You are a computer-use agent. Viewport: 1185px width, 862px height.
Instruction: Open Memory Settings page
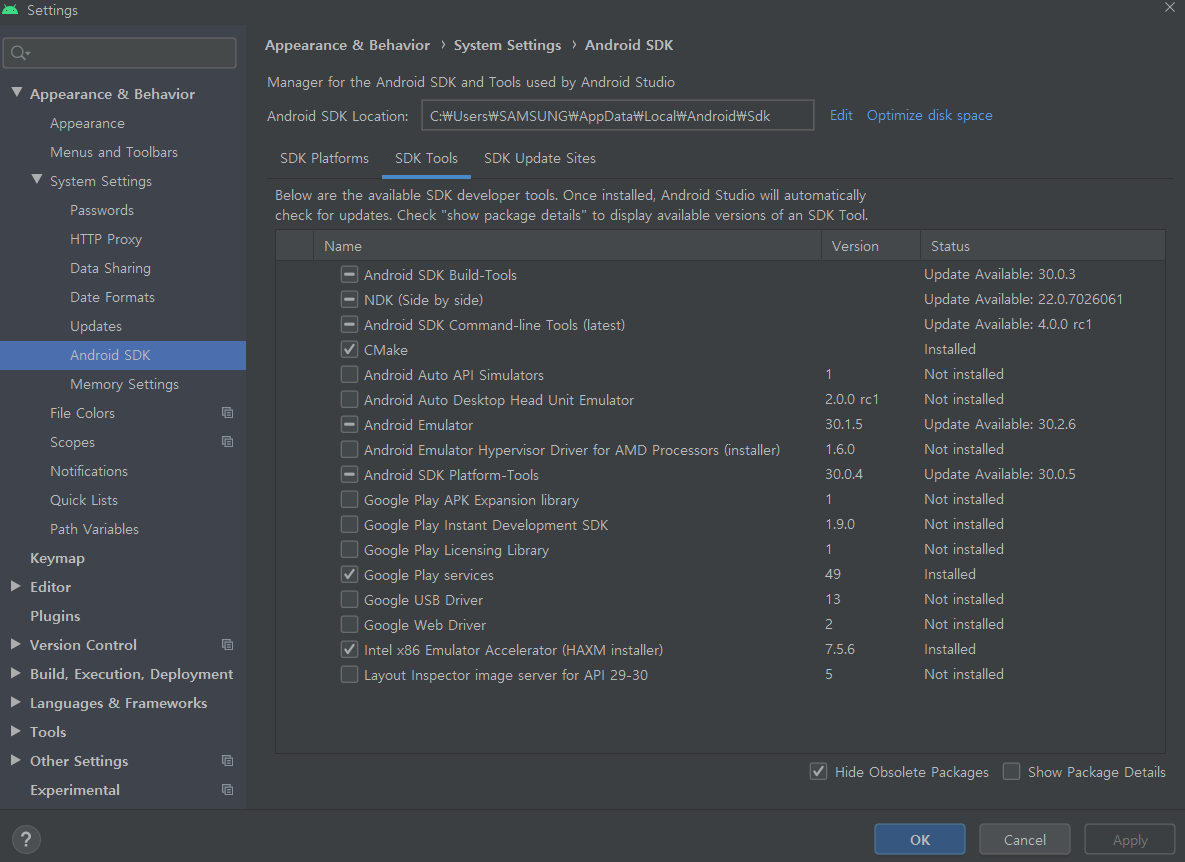pos(125,384)
